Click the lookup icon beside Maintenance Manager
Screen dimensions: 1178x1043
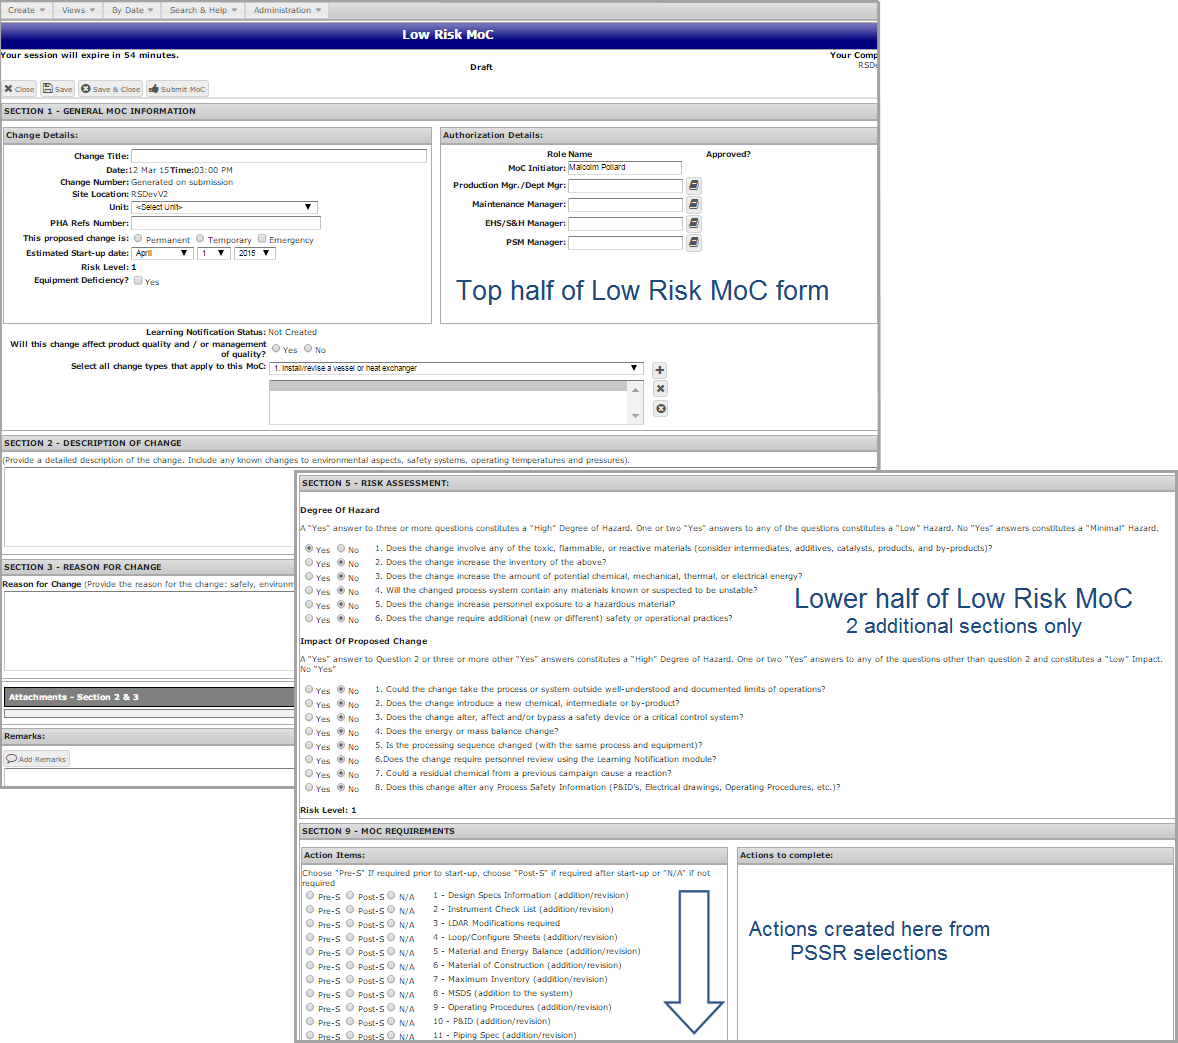(694, 204)
